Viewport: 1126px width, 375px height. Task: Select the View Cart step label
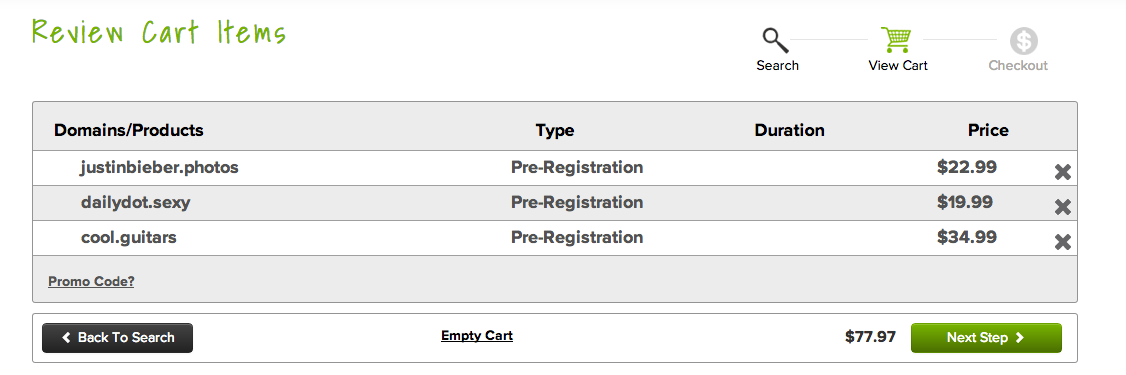[x=898, y=65]
